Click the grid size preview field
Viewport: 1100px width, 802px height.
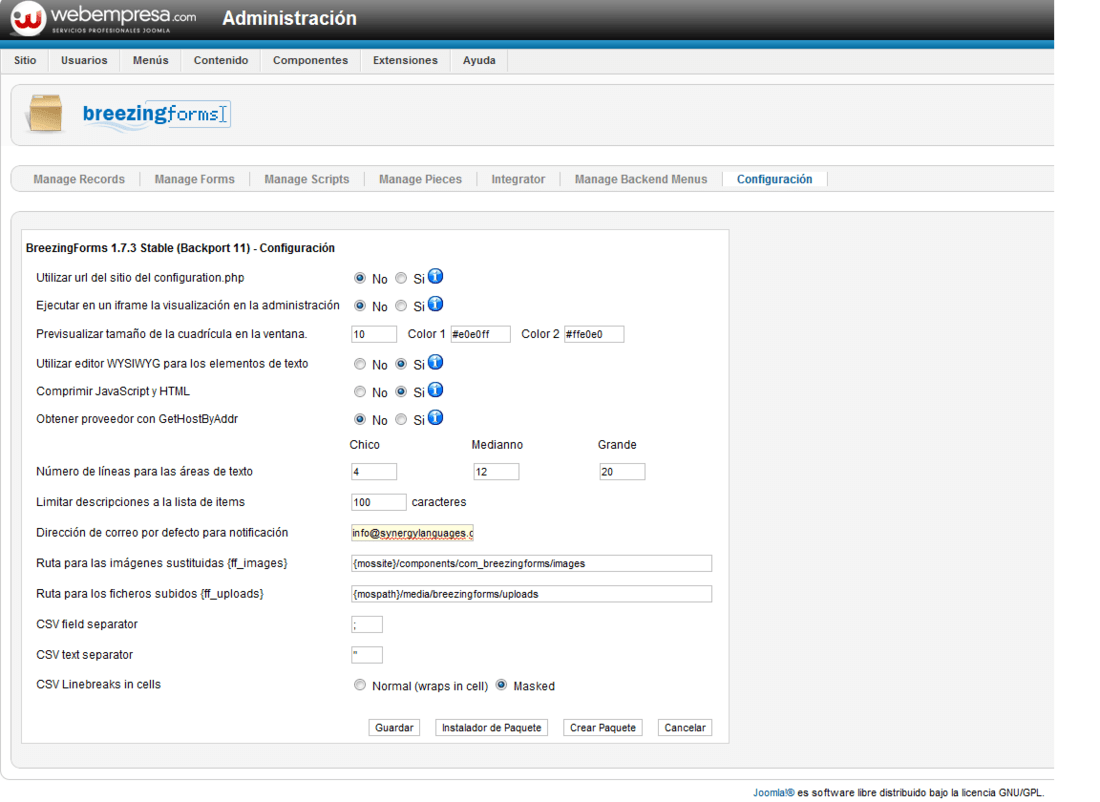click(374, 334)
